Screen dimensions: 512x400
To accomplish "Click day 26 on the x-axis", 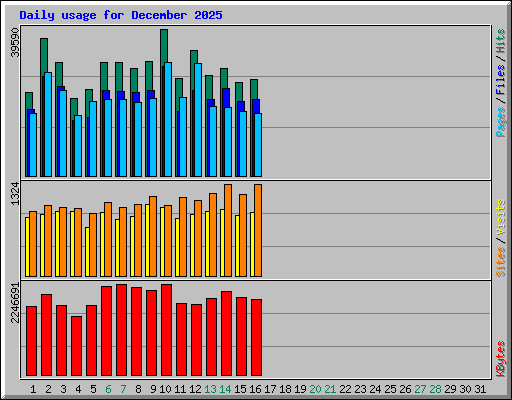I will (x=405, y=389).
